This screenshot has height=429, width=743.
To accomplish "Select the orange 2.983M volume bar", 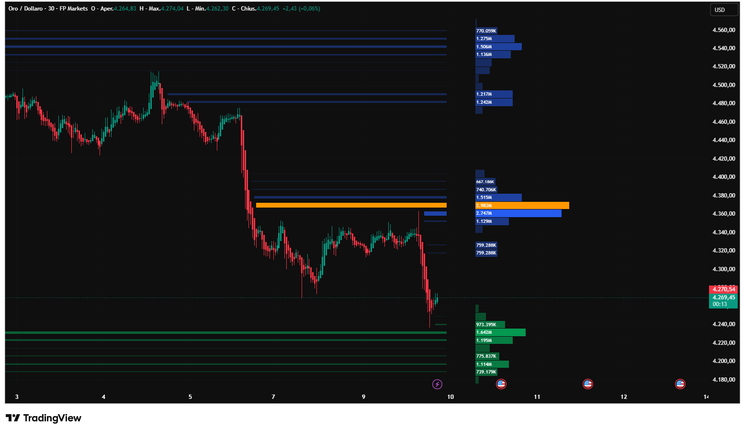I will pos(522,206).
